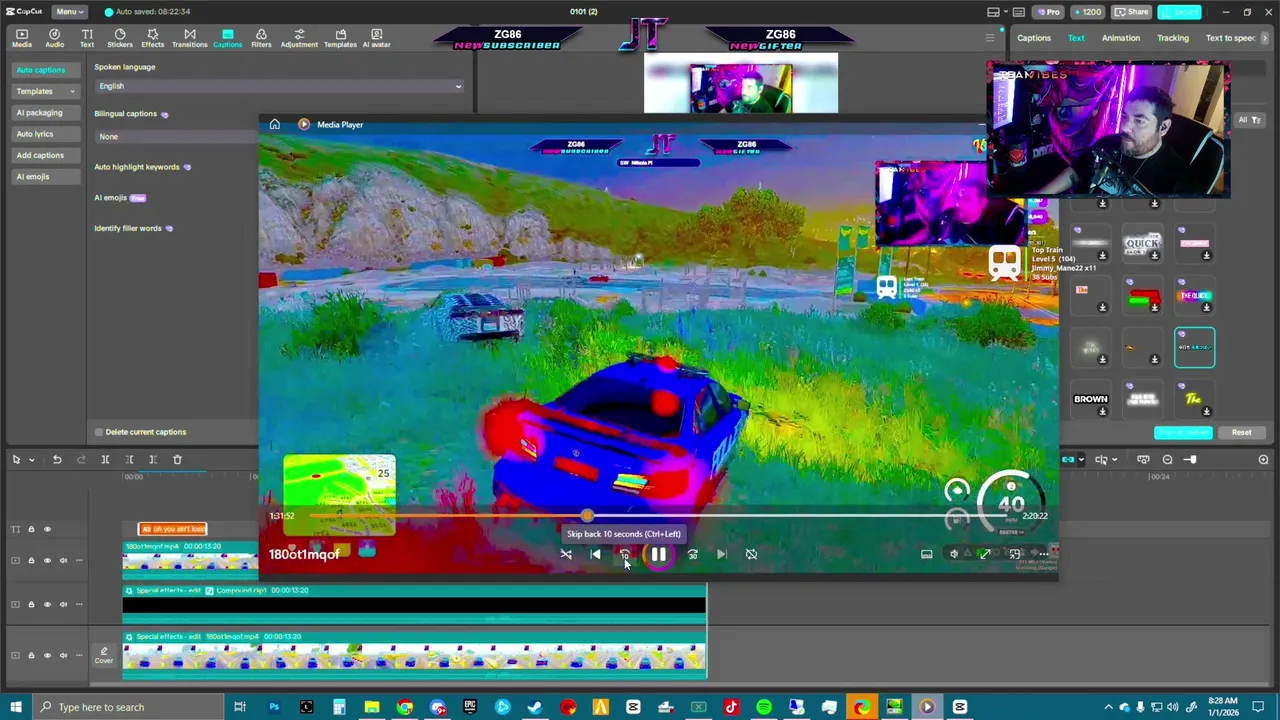This screenshot has width=1280, height=720.
Task: Click the Cover edit button on main track
Action: click(104, 656)
